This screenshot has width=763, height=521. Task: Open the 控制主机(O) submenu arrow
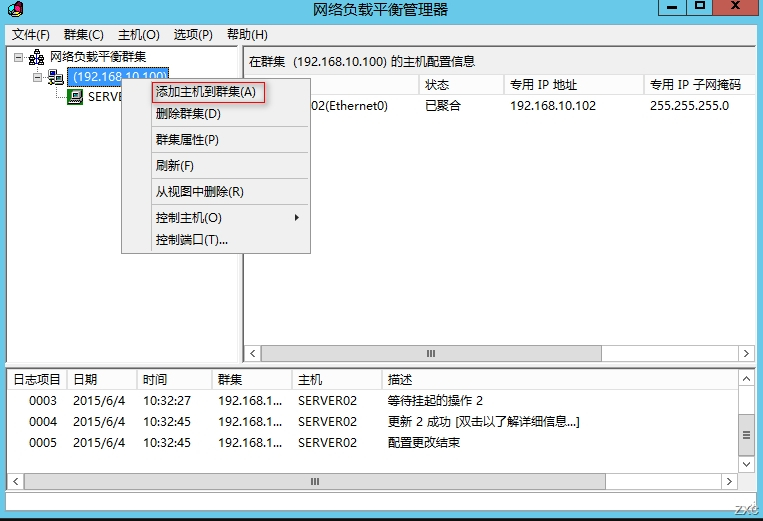pos(296,217)
